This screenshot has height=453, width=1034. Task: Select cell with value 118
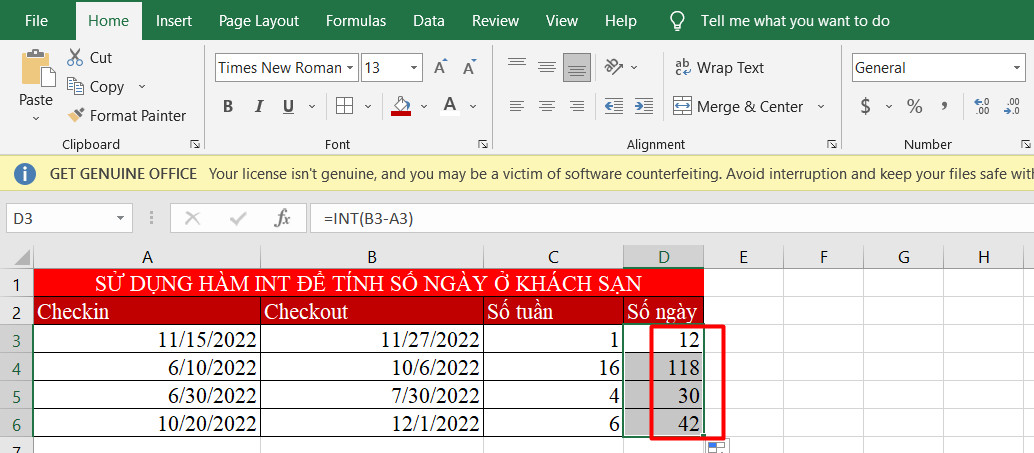pyautogui.click(x=663, y=367)
